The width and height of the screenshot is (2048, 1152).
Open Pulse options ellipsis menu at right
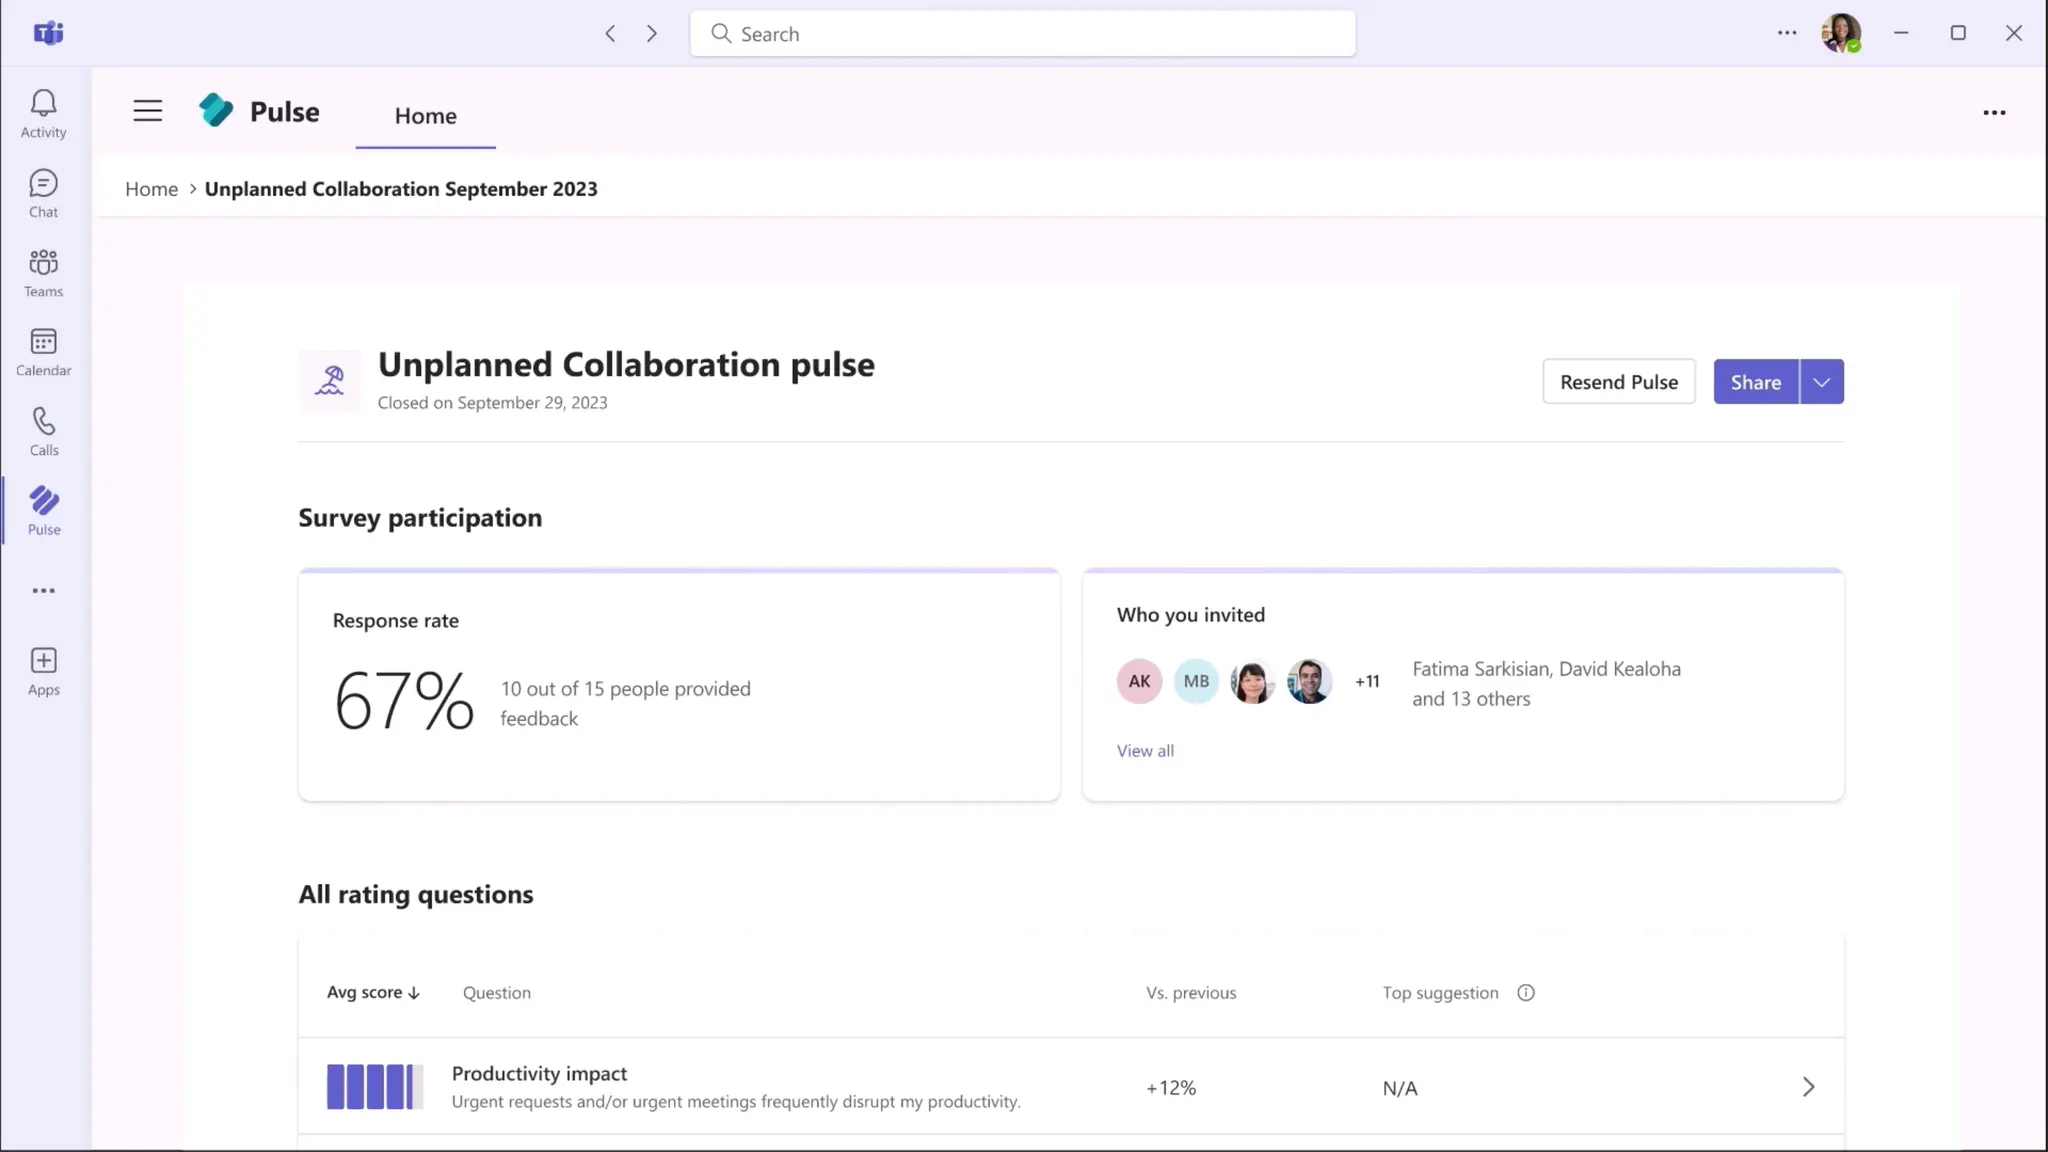point(1993,113)
